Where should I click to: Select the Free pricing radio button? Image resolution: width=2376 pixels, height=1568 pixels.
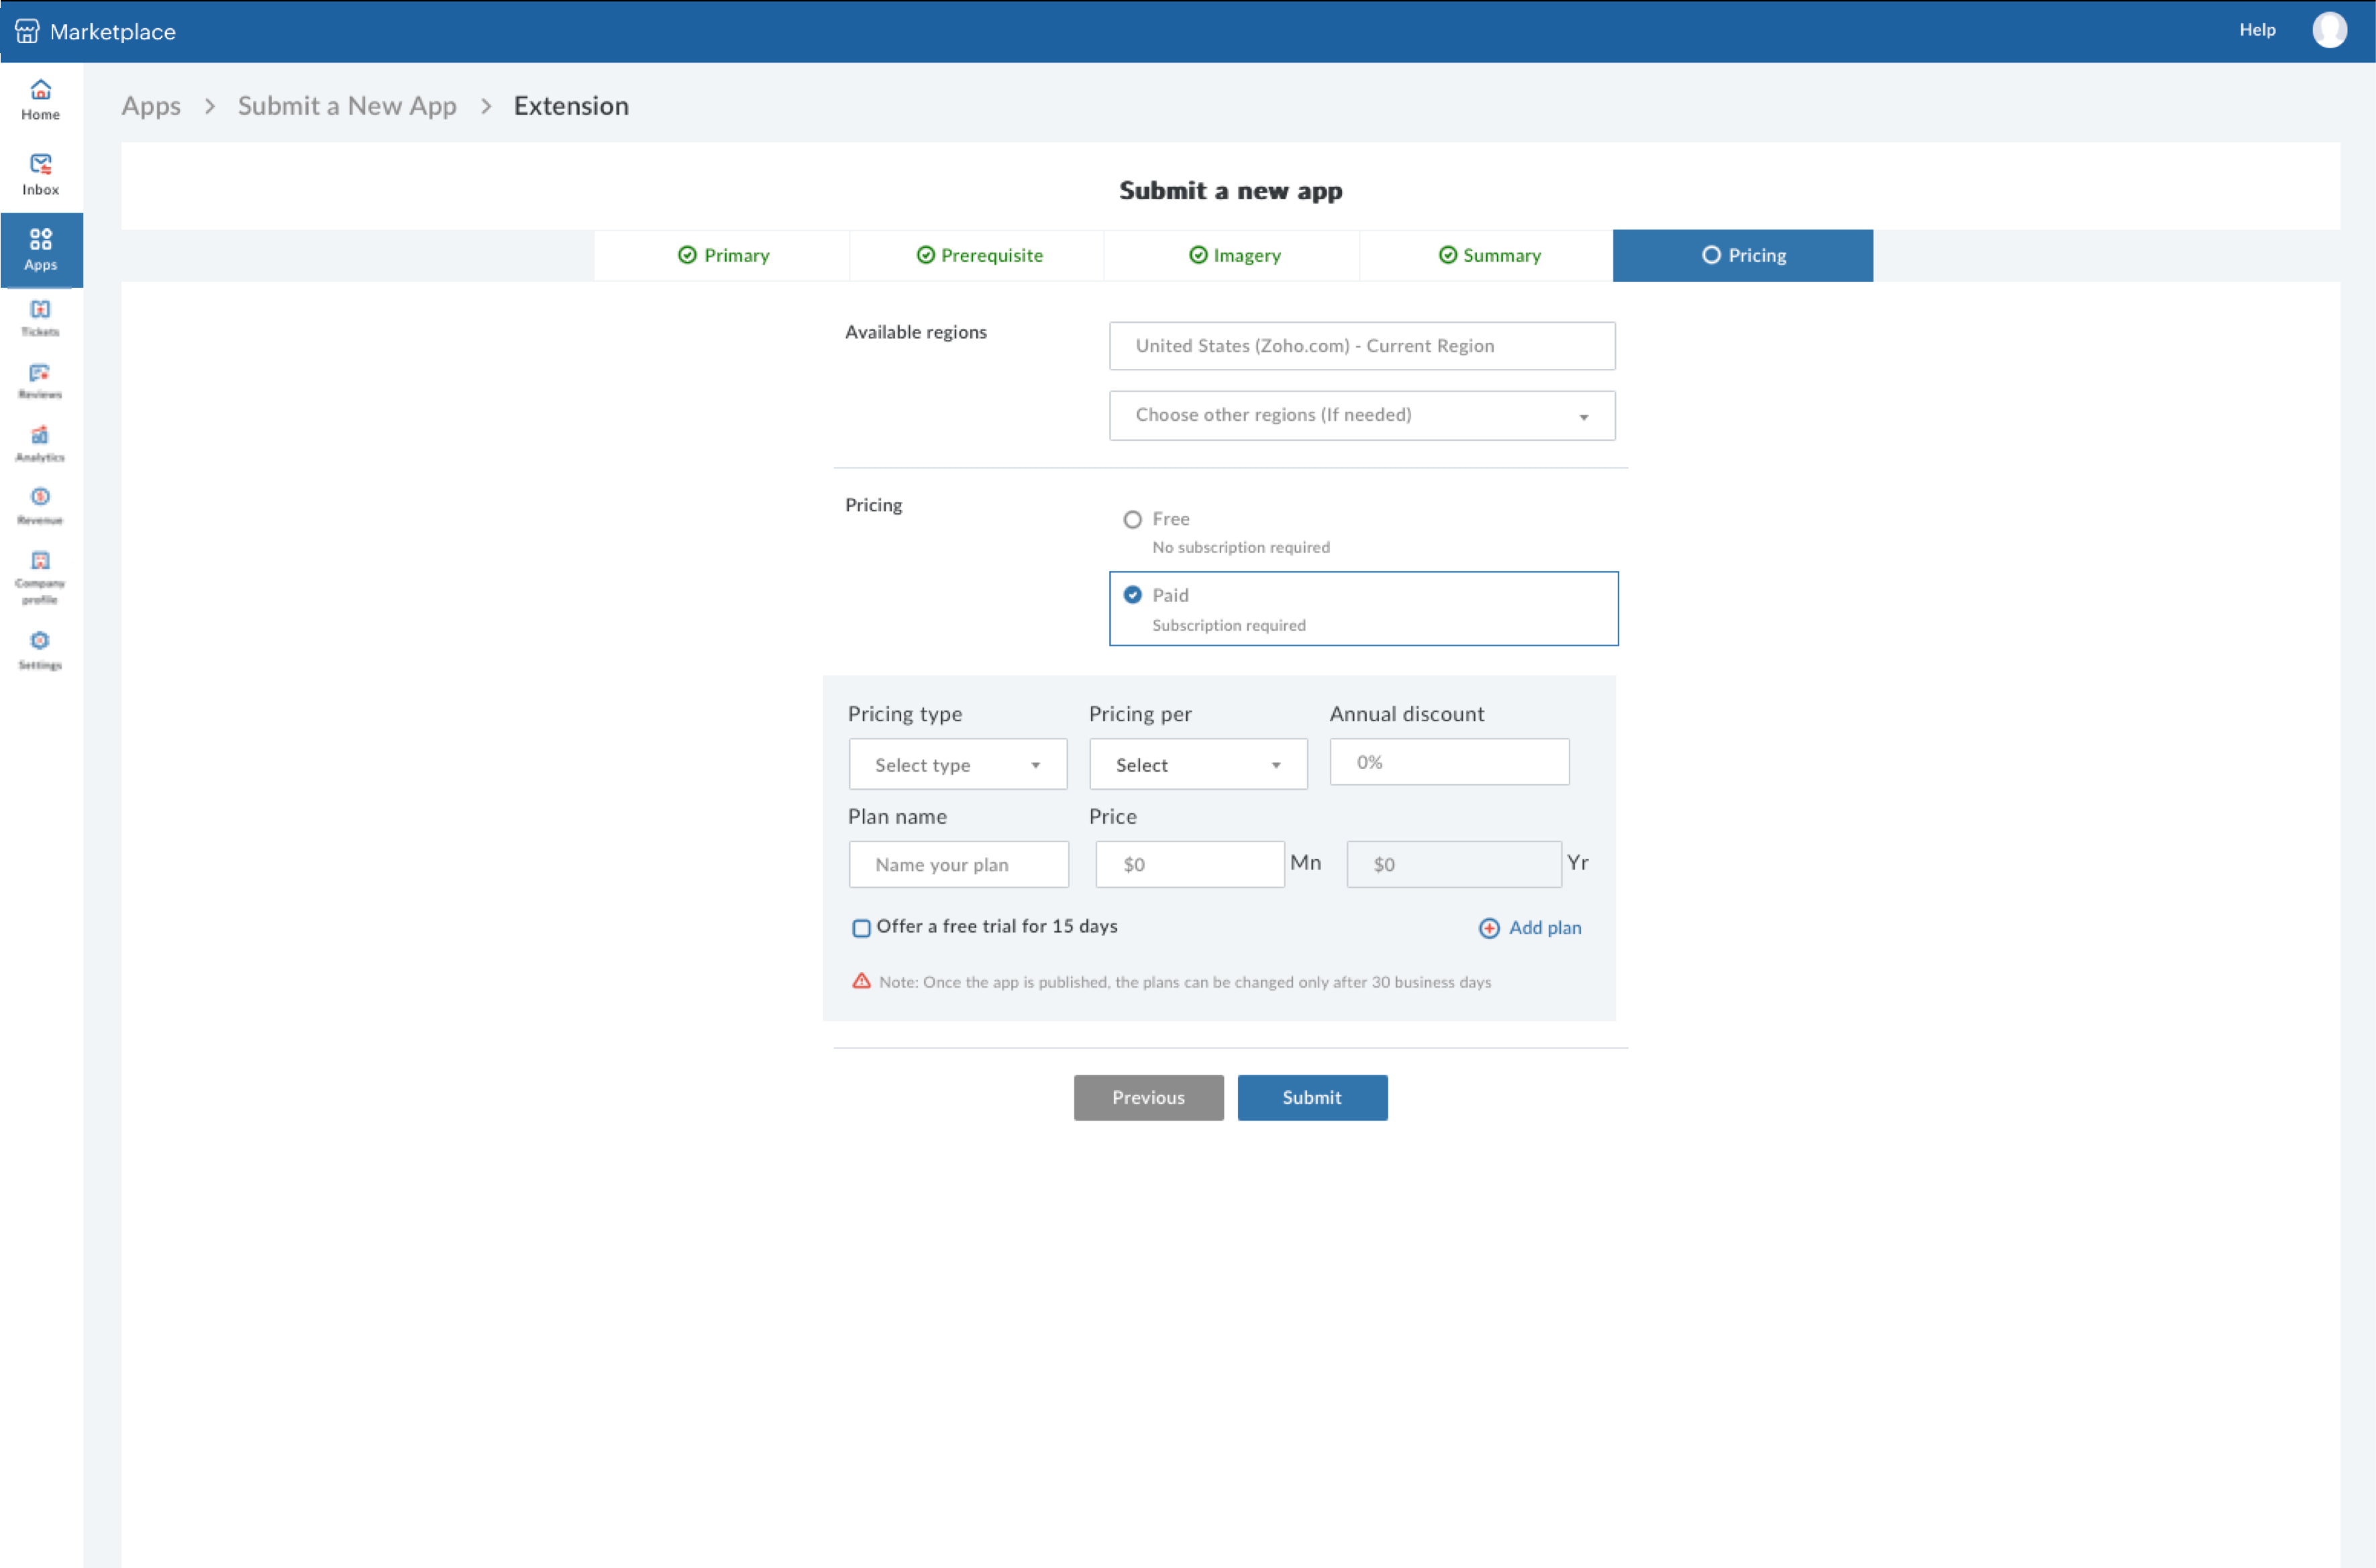(1132, 519)
